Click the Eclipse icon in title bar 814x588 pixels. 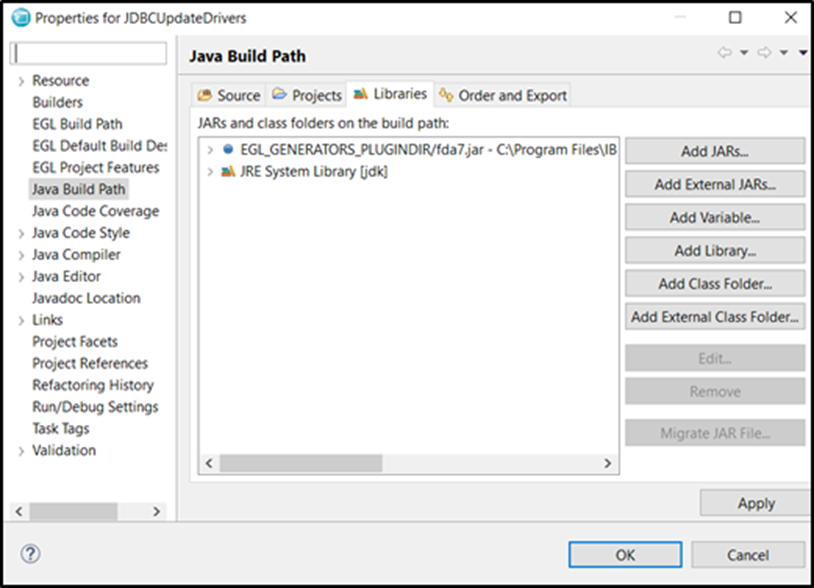[x=21, y=18]
